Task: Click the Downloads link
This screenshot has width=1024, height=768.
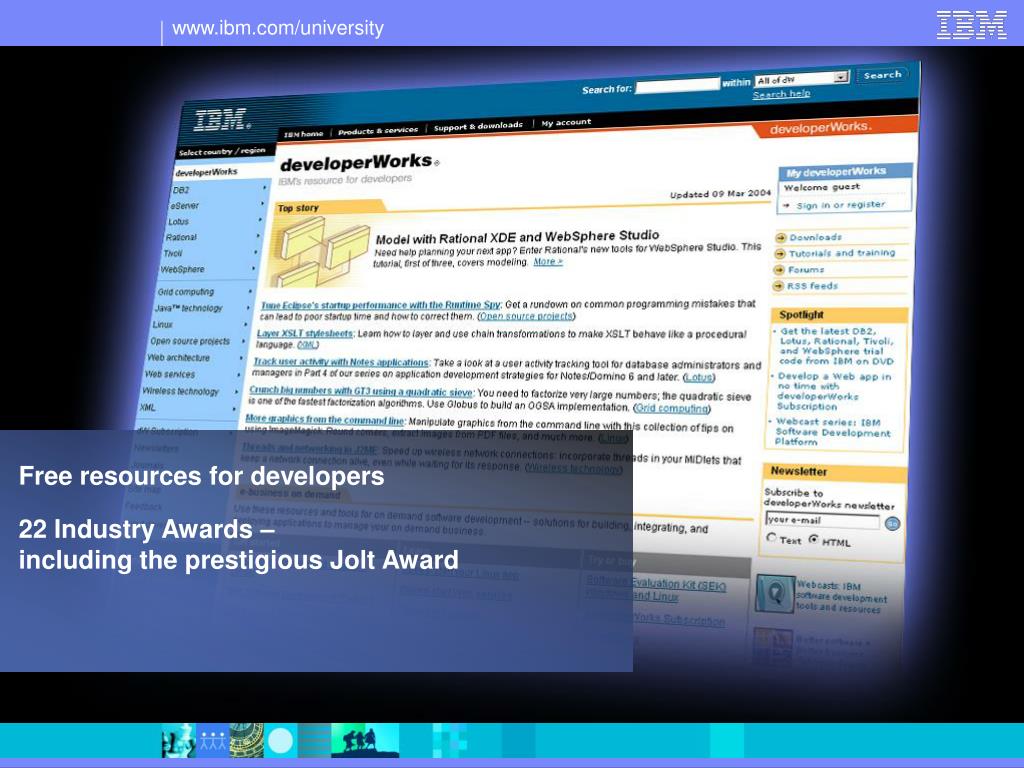Action: [x=815, y=237]
